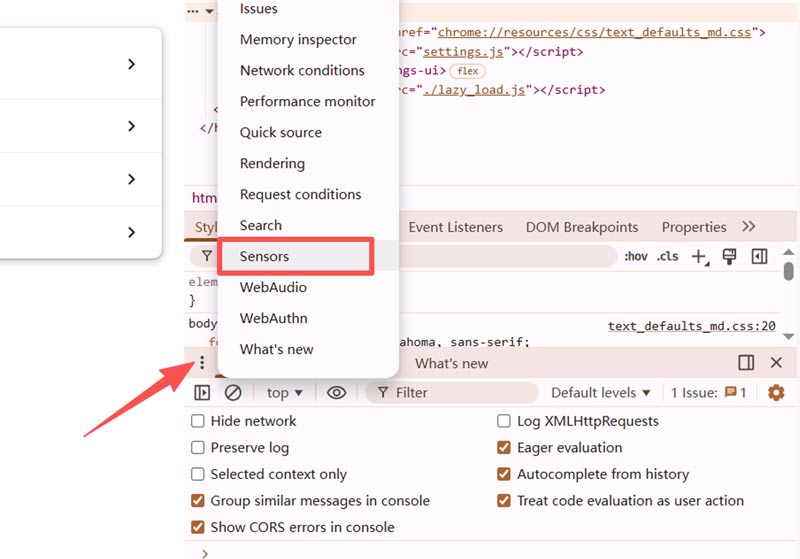The image size is (800, 559).
Task: Open the drawer three-dot menu
Action: 202,363
